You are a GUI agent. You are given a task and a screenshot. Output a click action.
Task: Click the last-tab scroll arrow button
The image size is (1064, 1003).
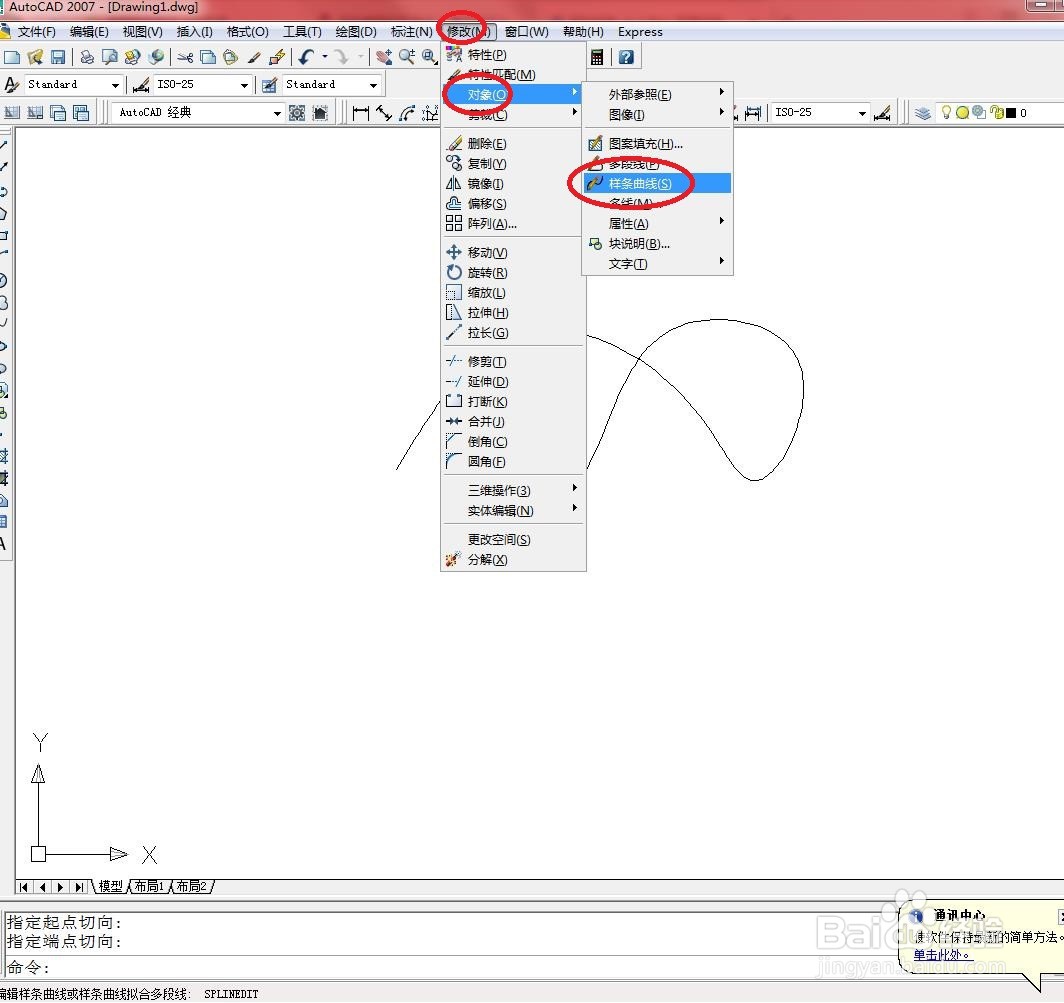[x=79, y=887]
